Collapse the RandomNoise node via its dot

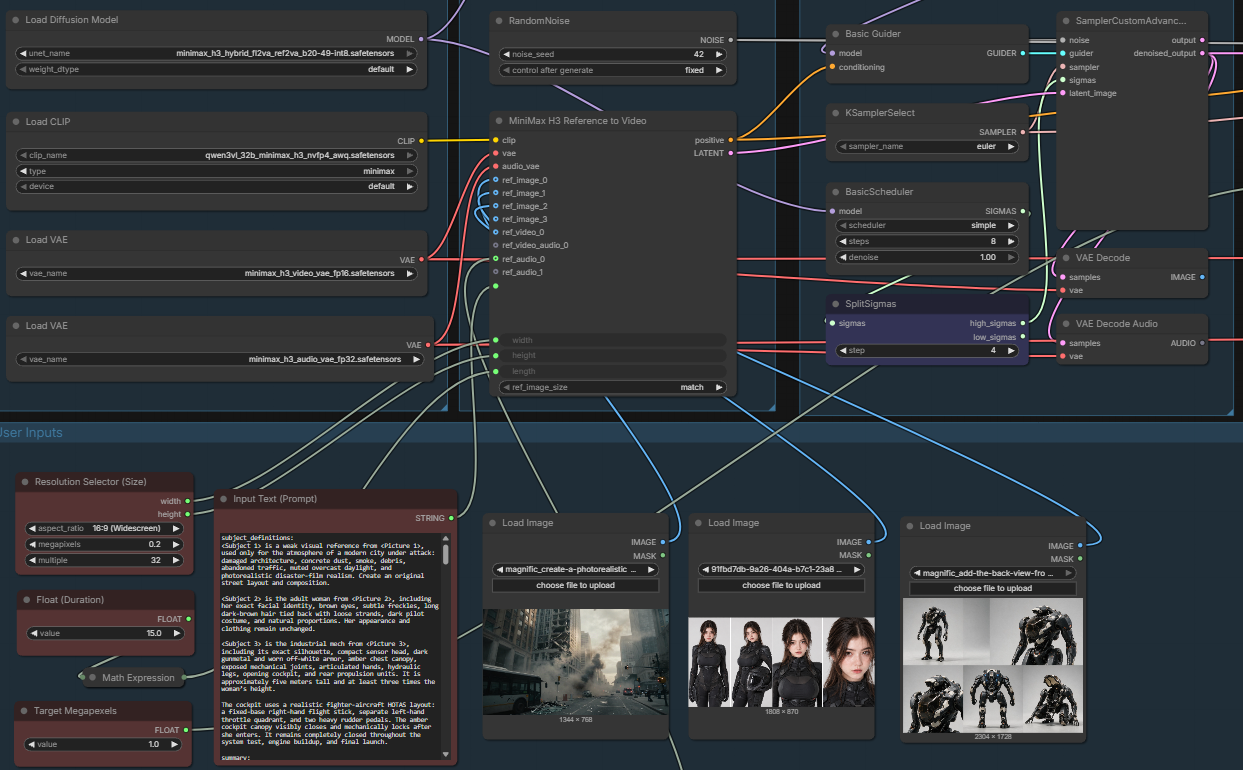[499, 20]
